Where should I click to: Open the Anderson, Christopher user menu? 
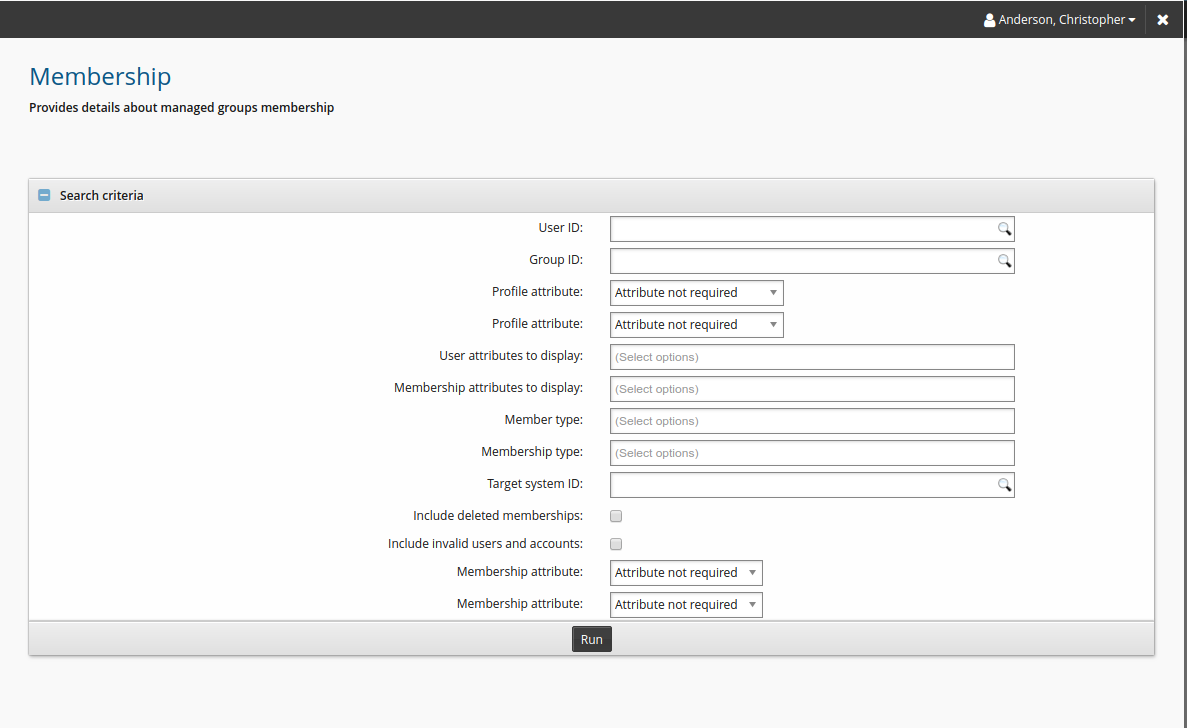1059,20
